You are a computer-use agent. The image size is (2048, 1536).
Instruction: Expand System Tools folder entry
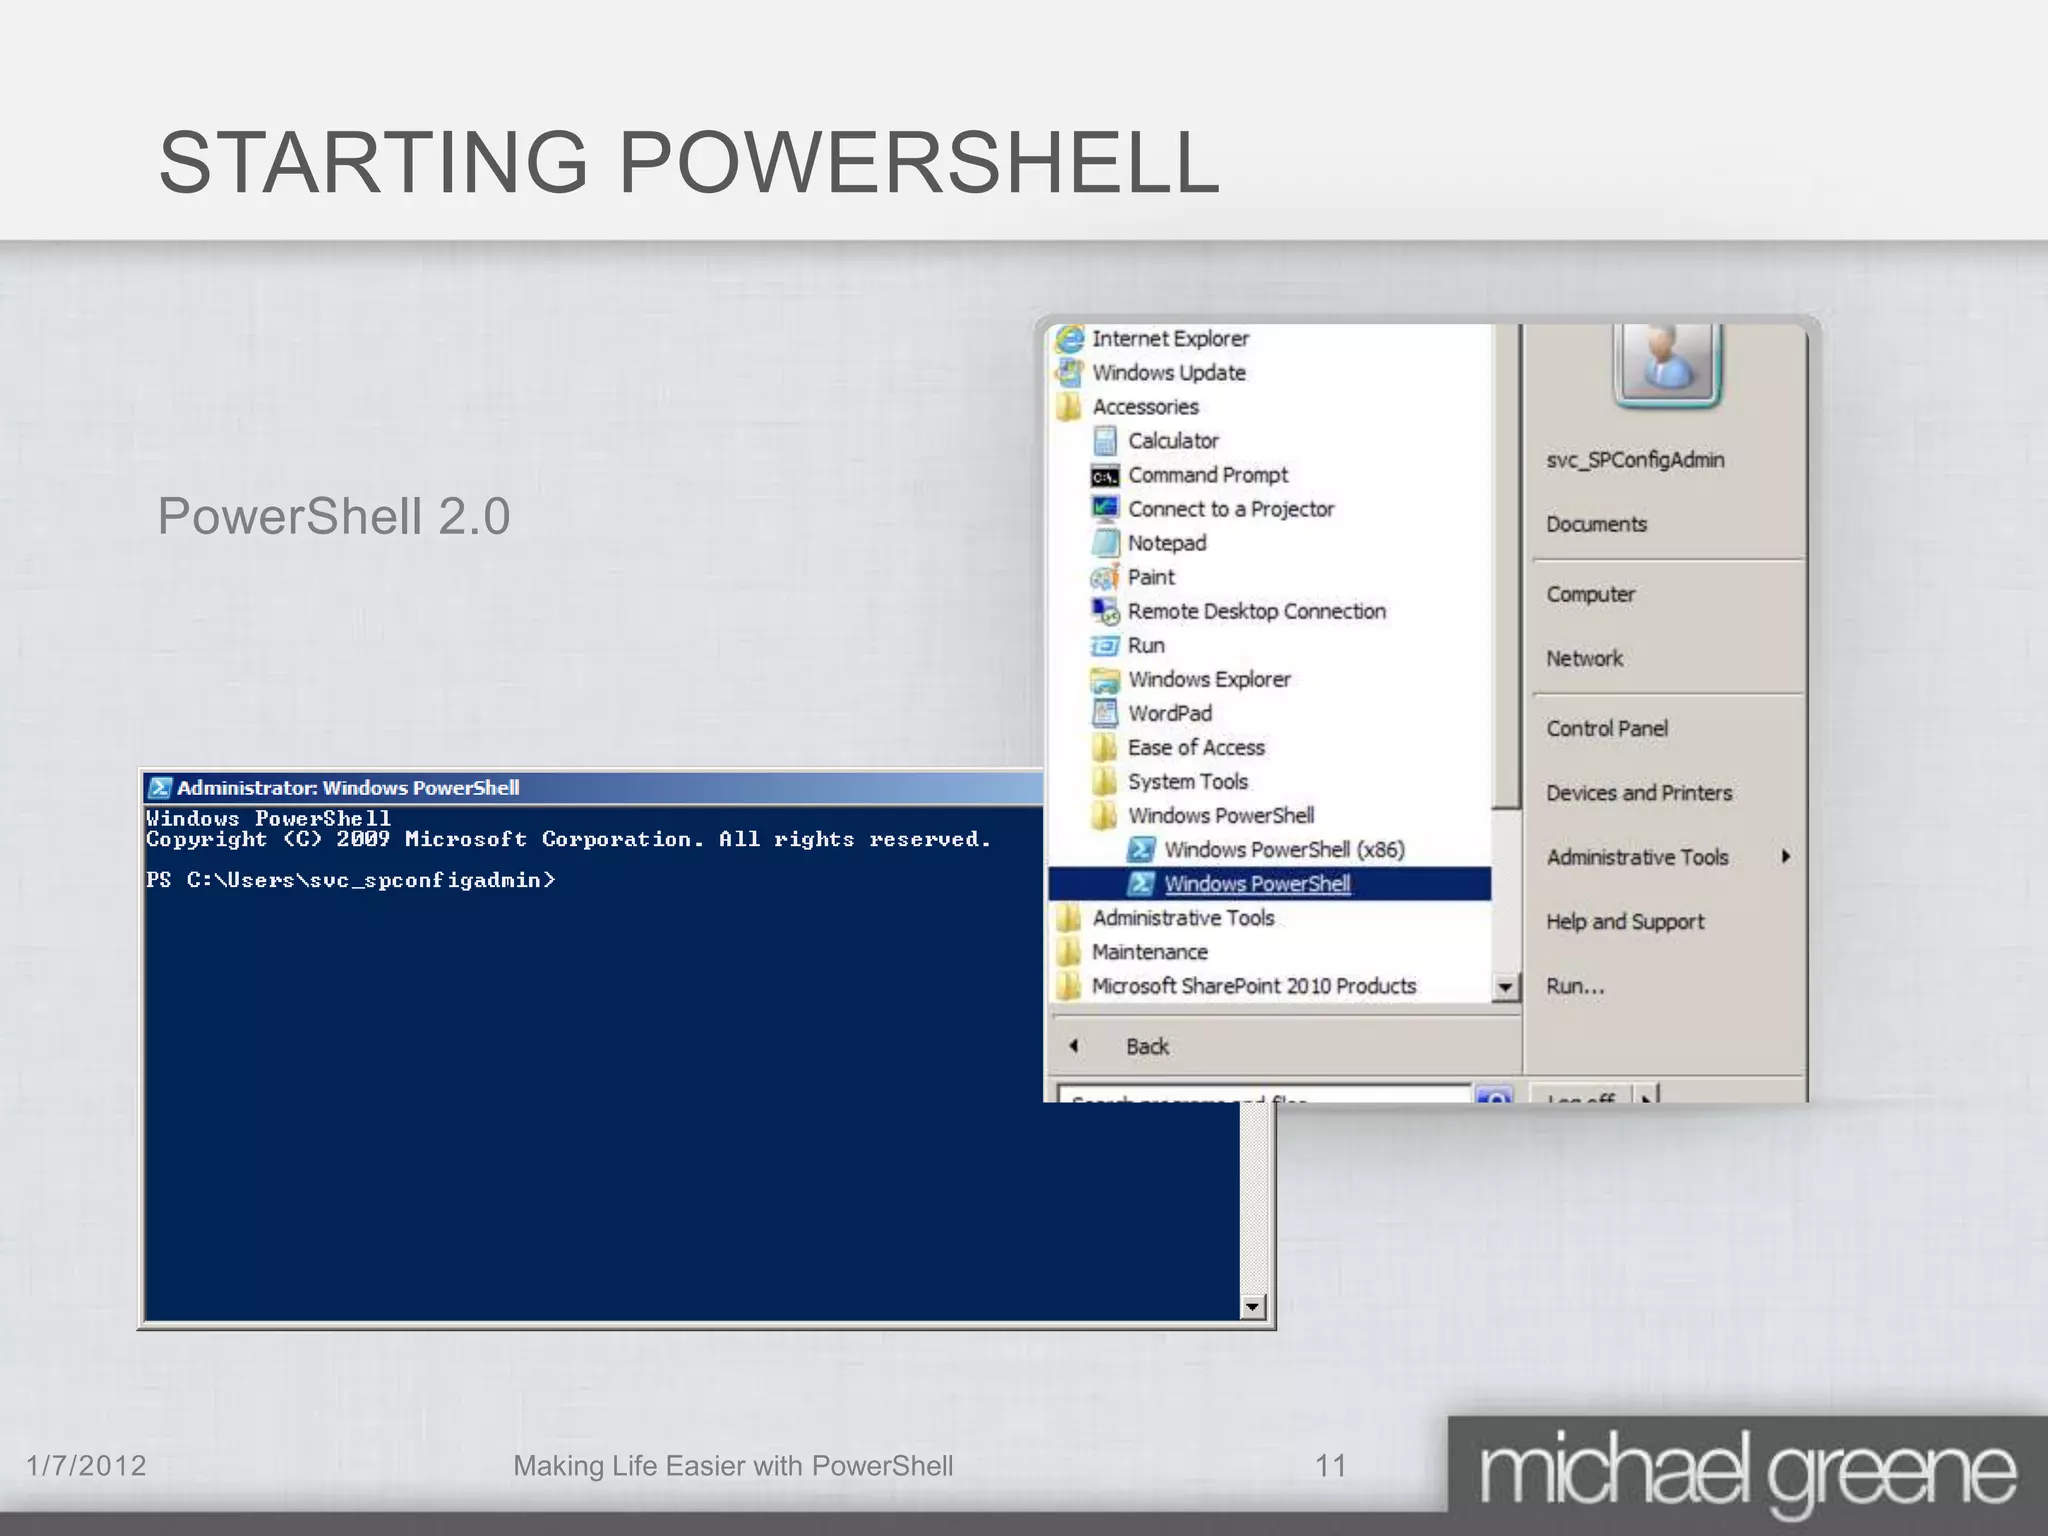tap(1188, 782)
